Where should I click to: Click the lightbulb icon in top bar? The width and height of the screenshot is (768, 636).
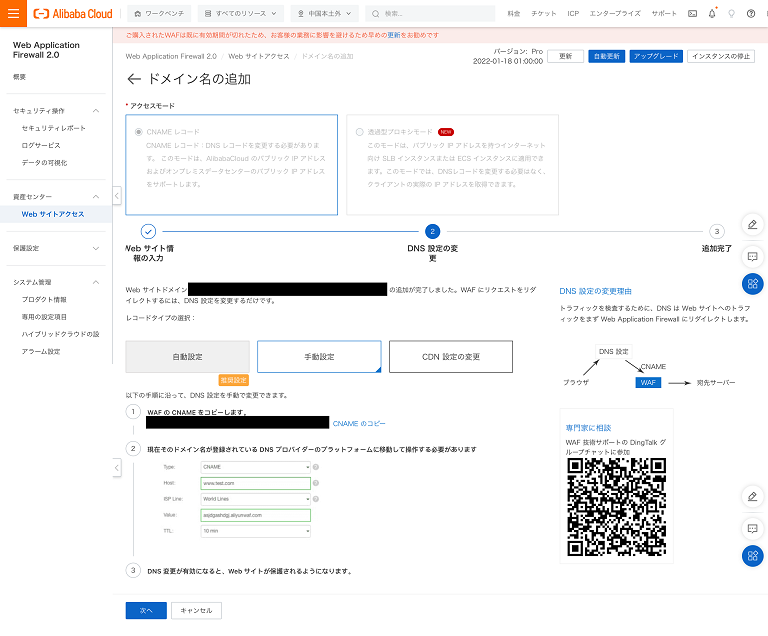731,14
